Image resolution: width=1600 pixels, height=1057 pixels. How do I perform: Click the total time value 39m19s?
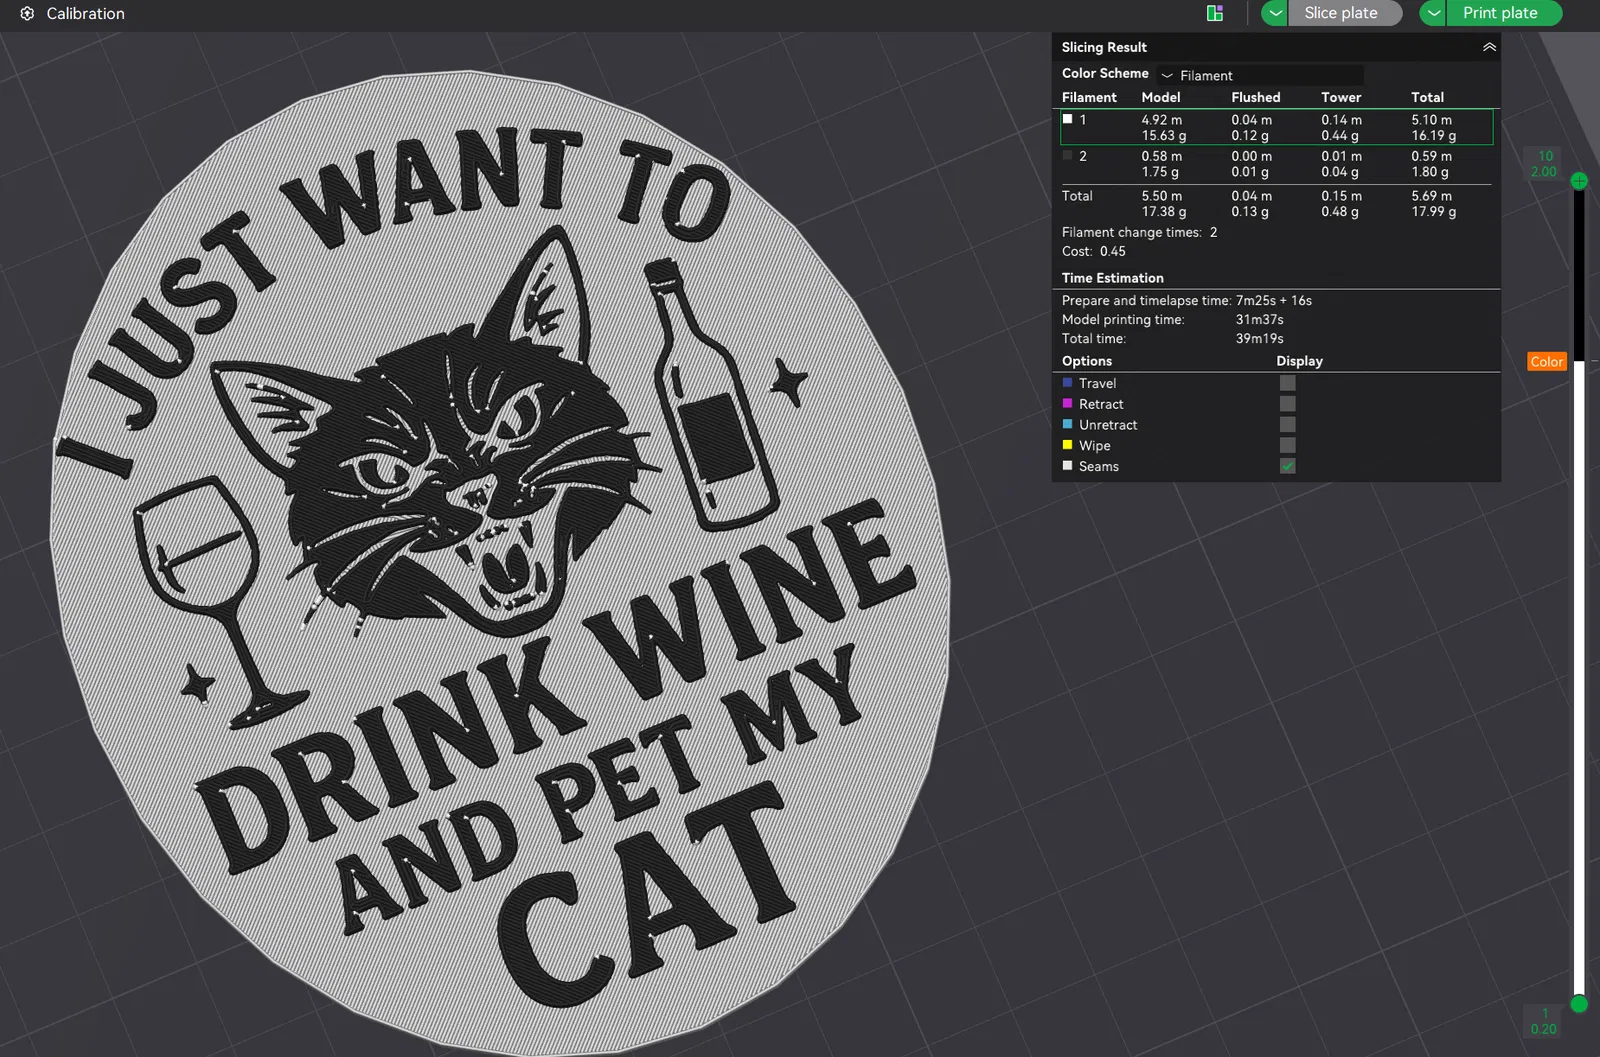pos(1260,338)
